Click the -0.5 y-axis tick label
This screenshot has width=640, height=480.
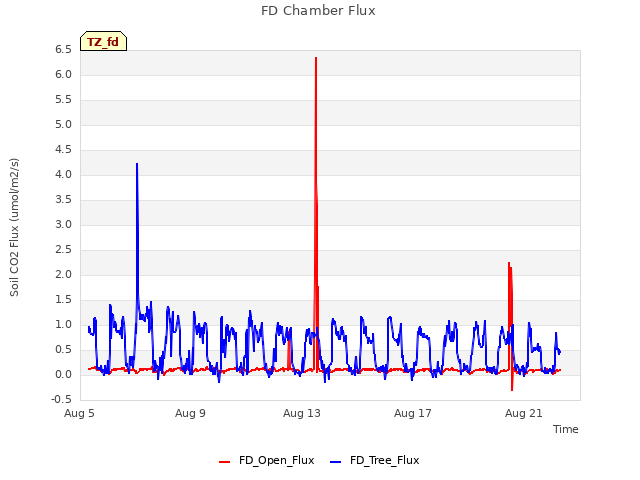(x=61, y=399)
